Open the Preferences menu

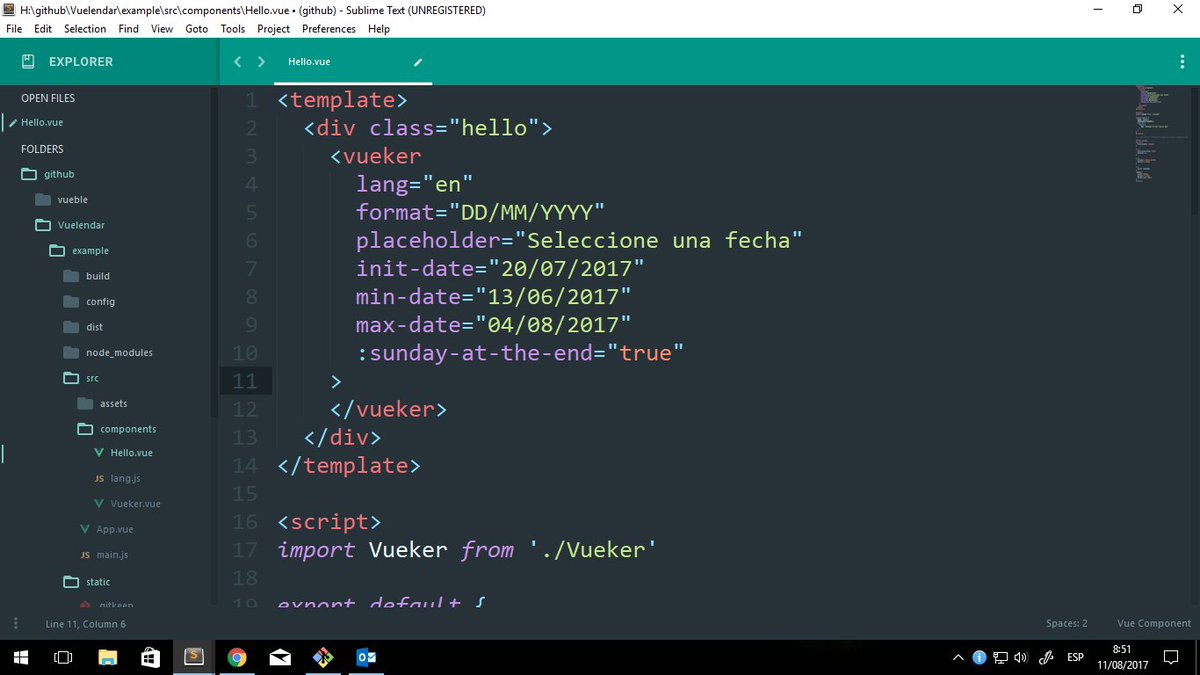[x=329, y=29]
